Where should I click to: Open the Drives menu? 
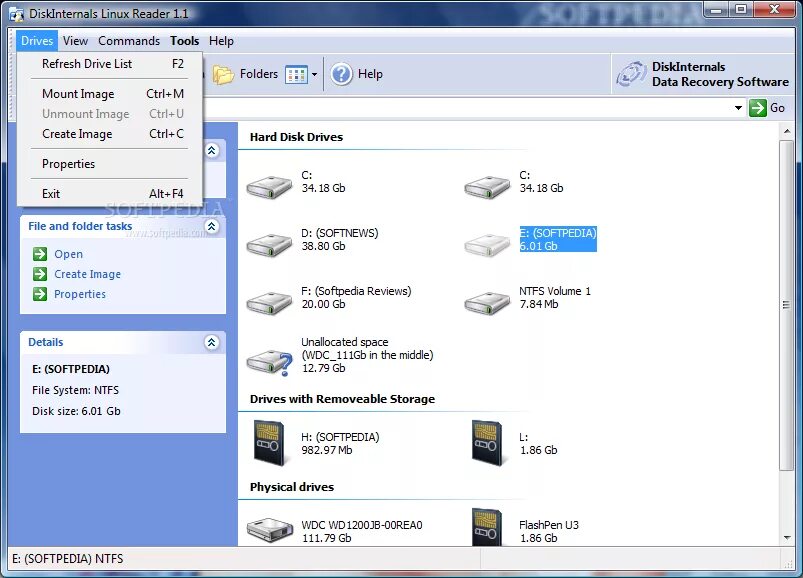(x=37, y=41)
